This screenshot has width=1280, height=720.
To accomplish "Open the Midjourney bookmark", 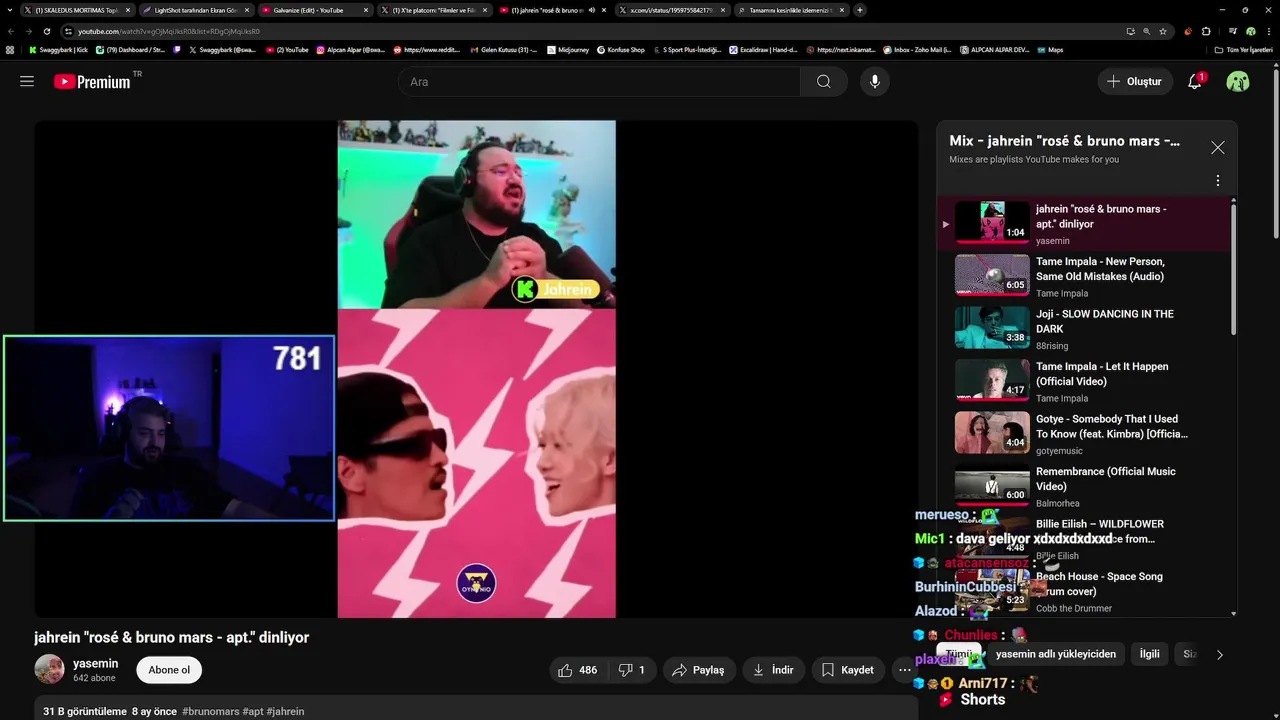I will 568,49.
